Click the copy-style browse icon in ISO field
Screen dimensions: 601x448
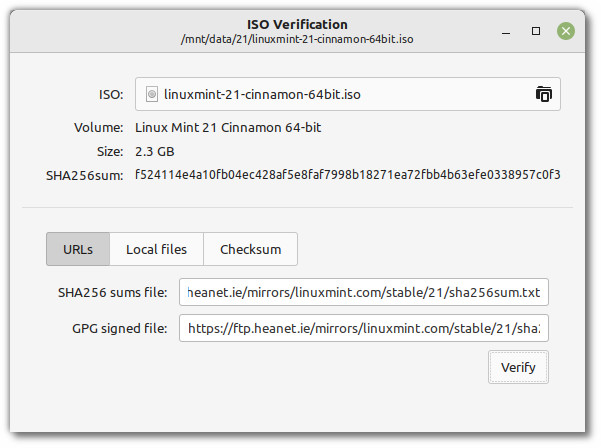(x=543, y=94)
